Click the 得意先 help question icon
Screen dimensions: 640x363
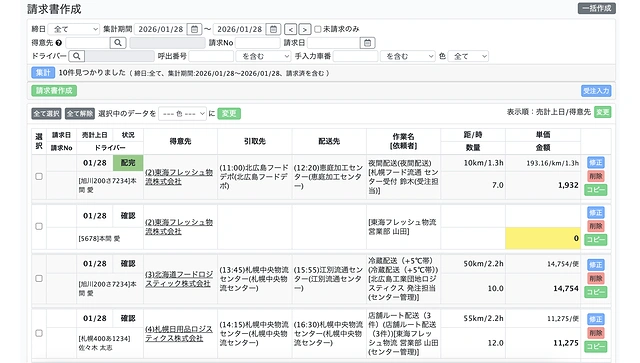59,42
